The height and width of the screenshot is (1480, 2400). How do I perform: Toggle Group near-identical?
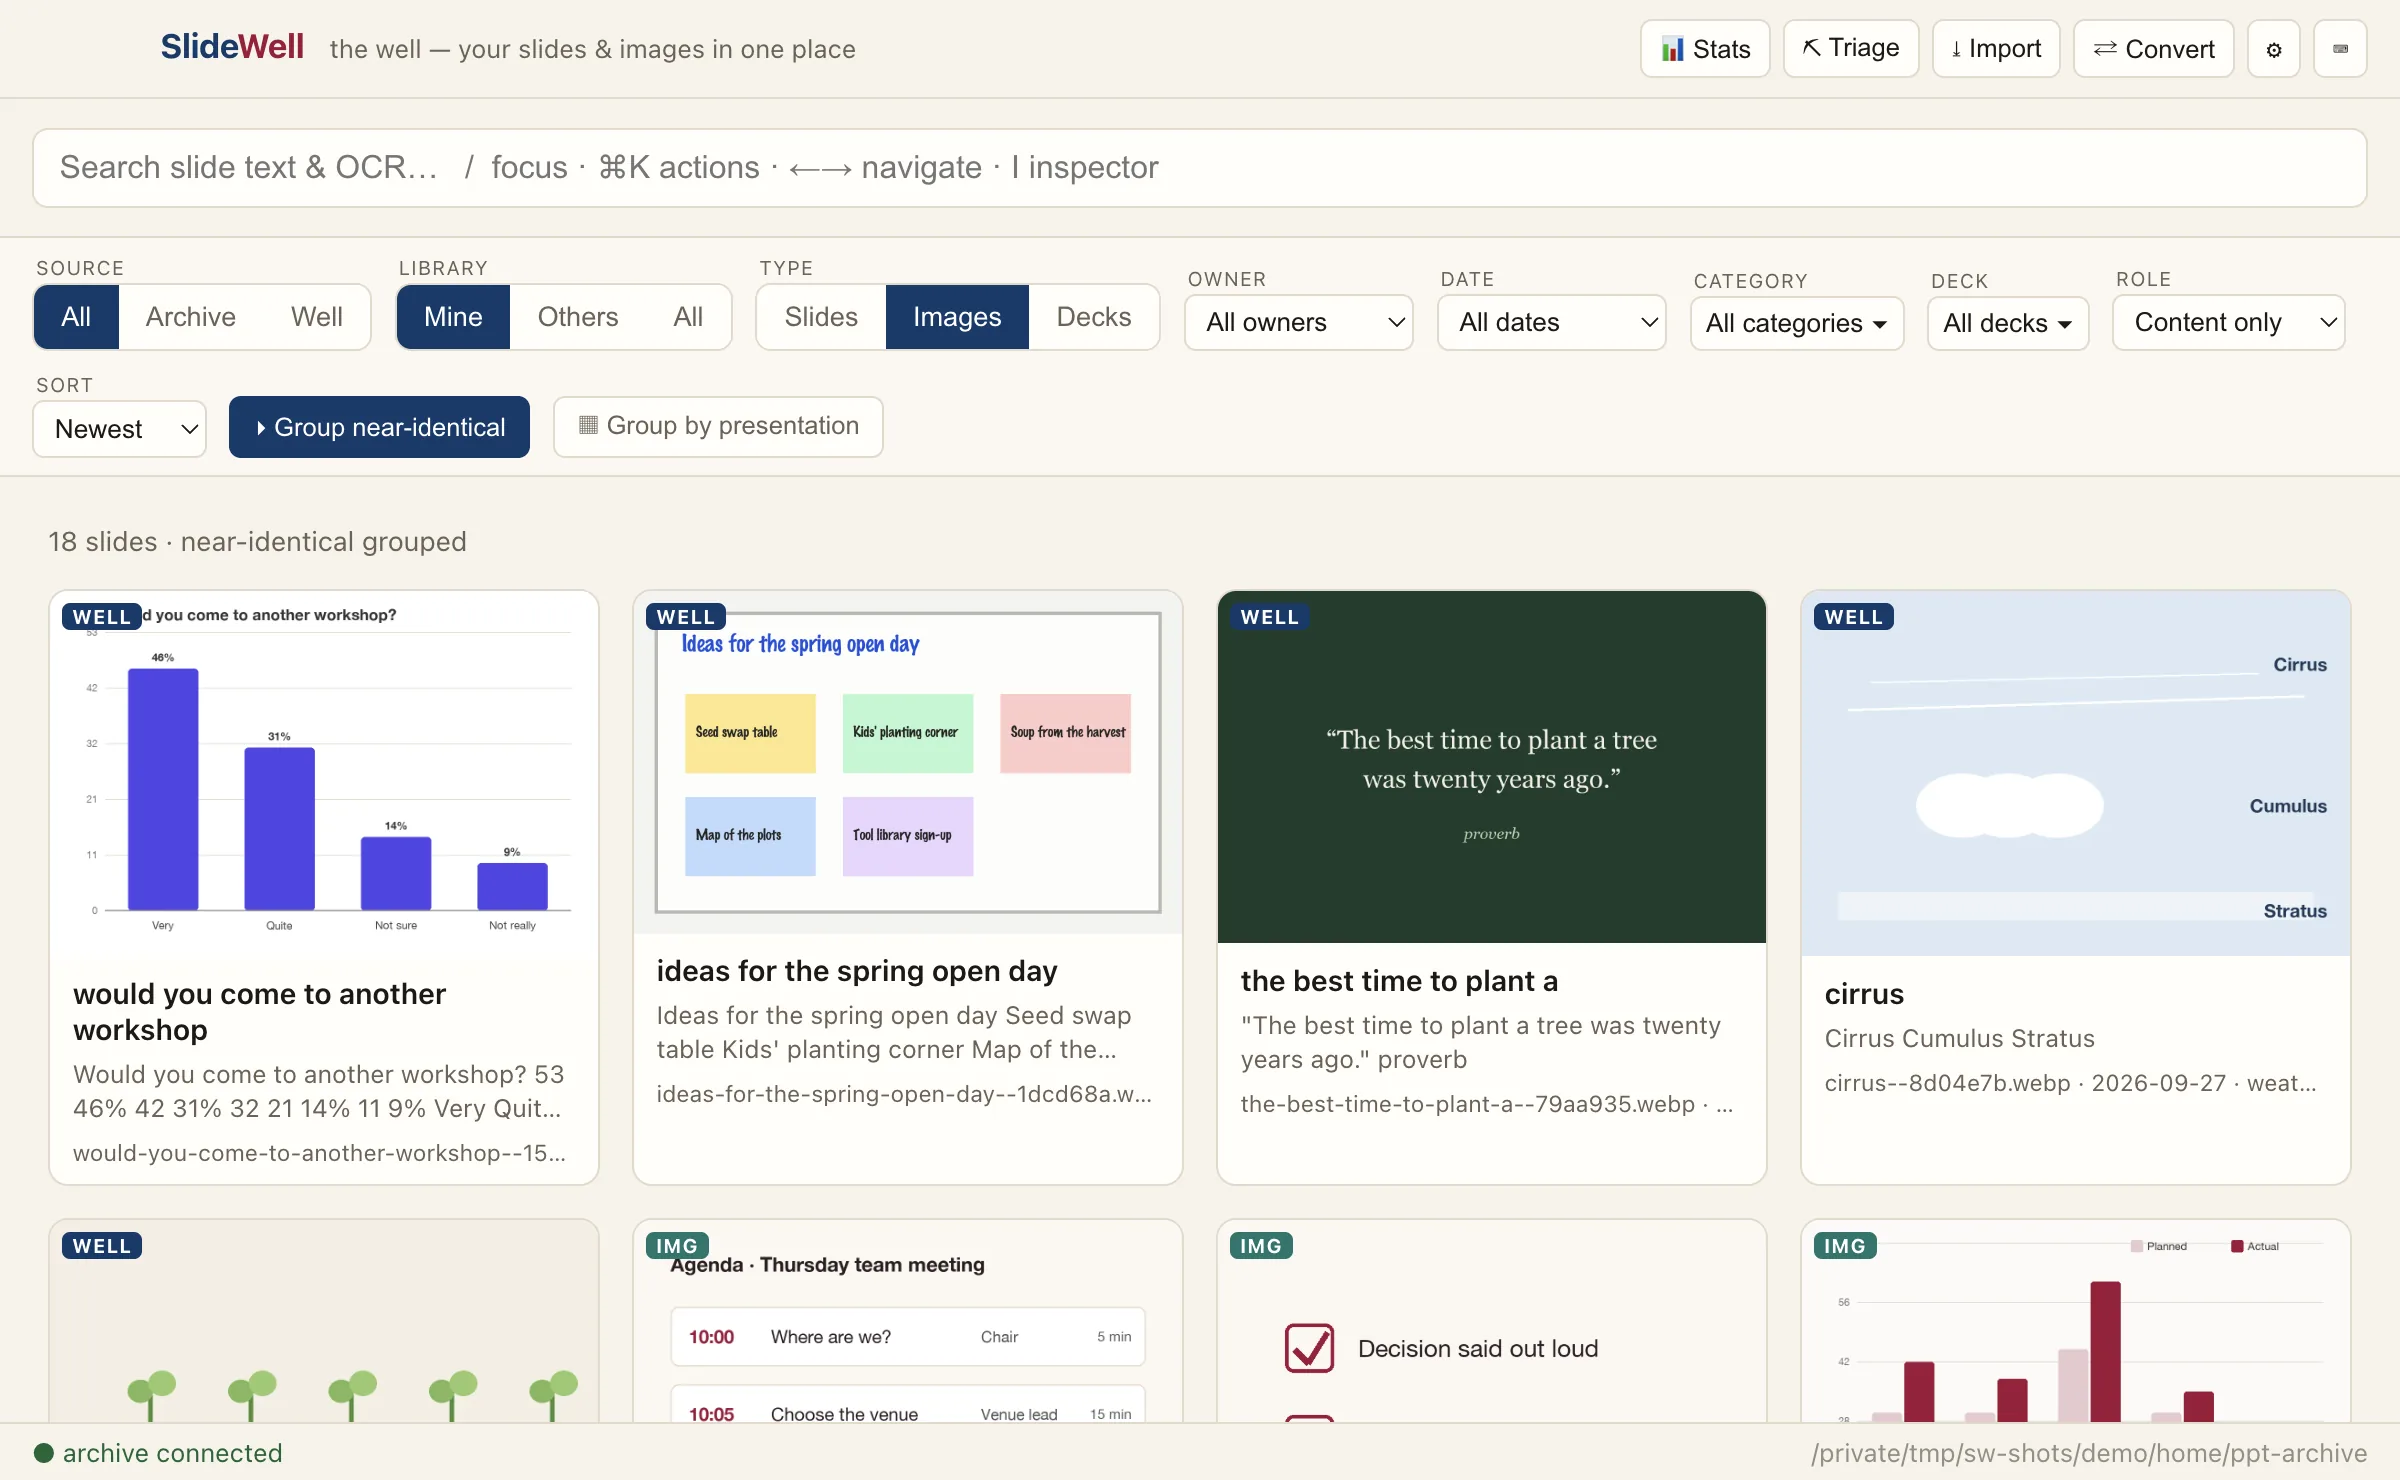379,427
